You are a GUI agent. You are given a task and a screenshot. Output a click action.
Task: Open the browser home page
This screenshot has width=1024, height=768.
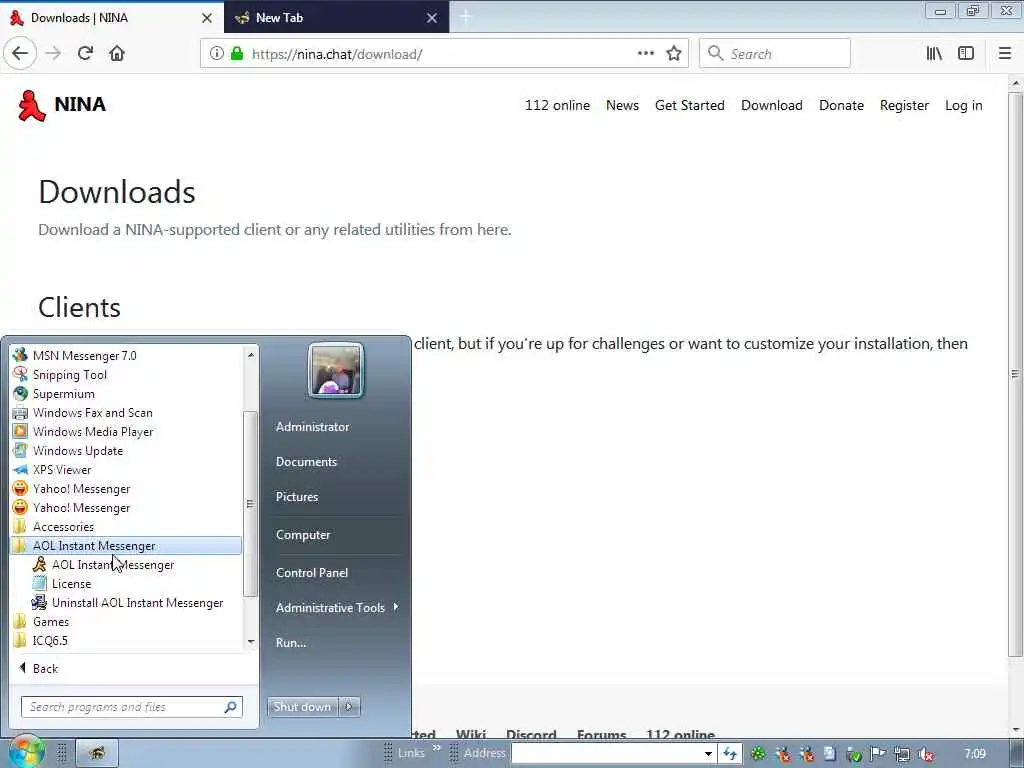(x=117, y=54)
